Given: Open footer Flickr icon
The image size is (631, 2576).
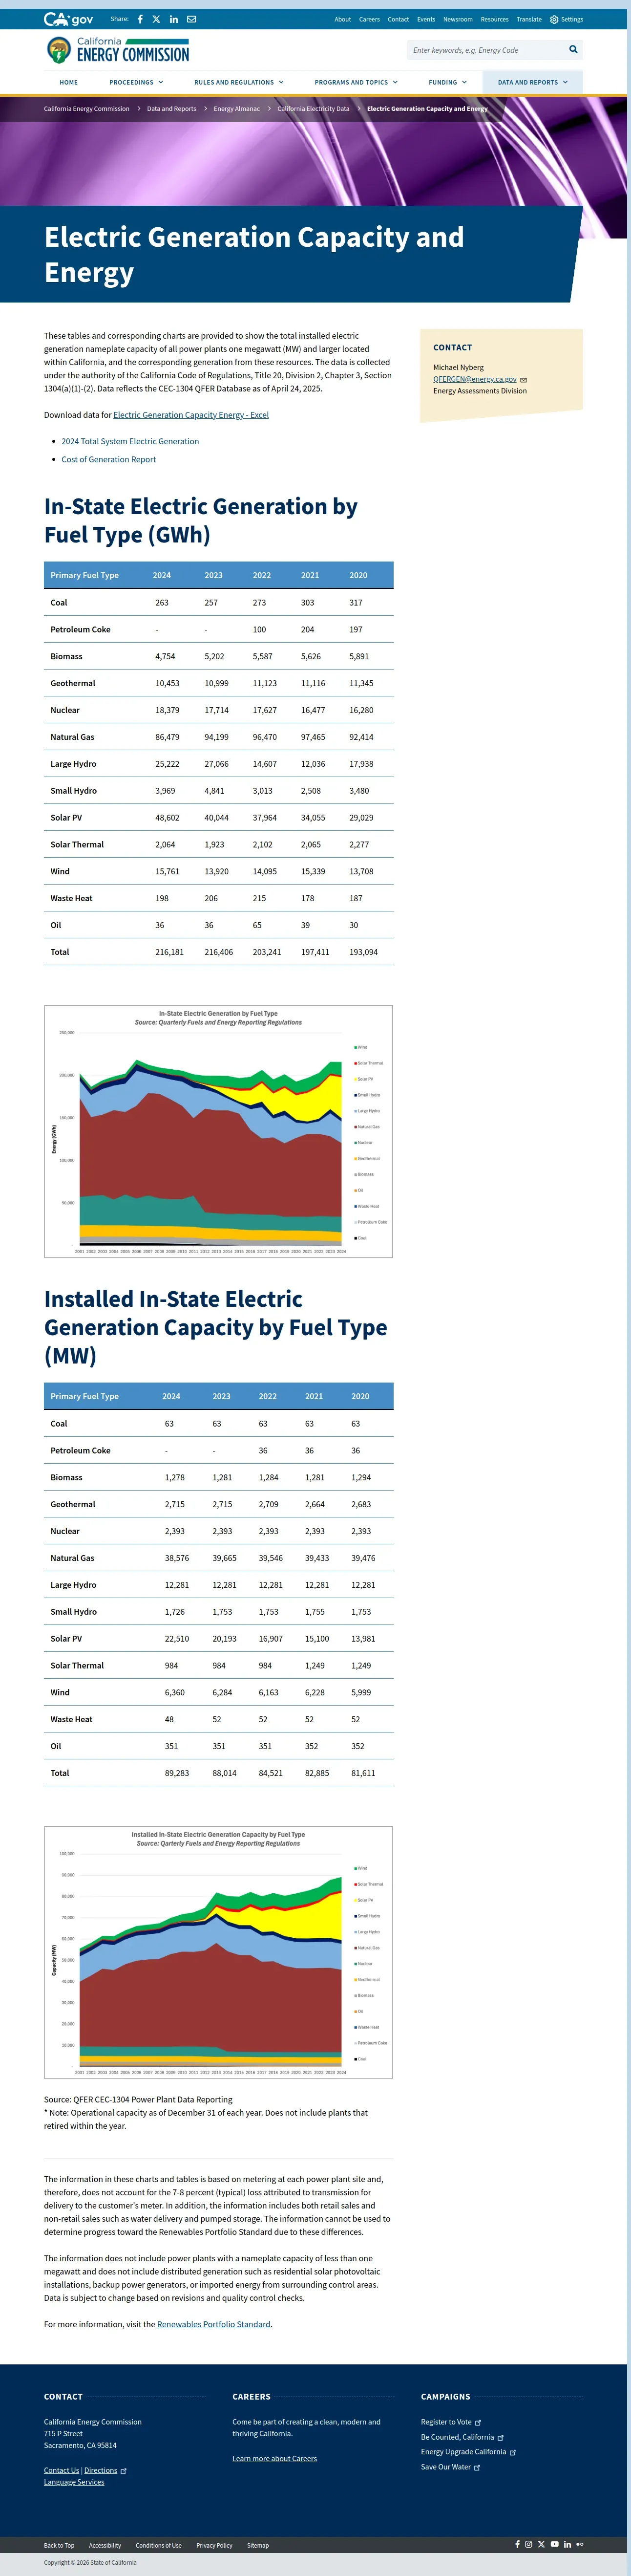Looking at the screenshot, I should [x=579, y=2544].
